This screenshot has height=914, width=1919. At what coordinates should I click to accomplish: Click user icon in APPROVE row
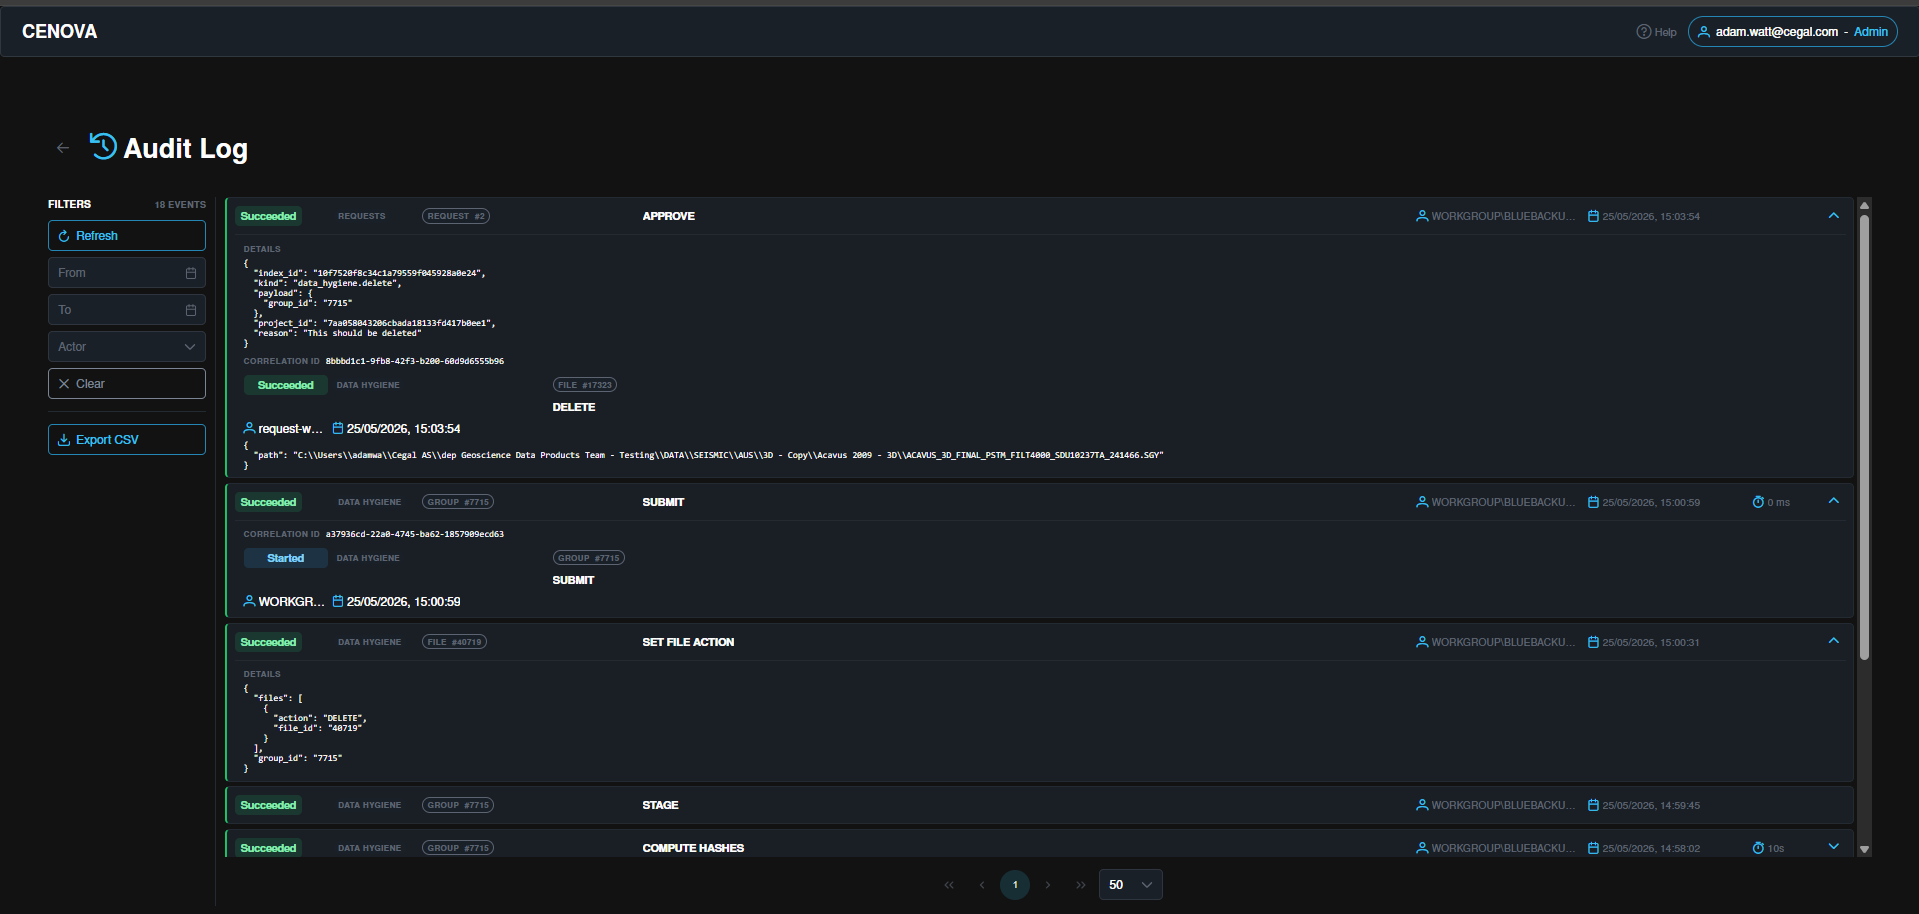coord(1422,216)
